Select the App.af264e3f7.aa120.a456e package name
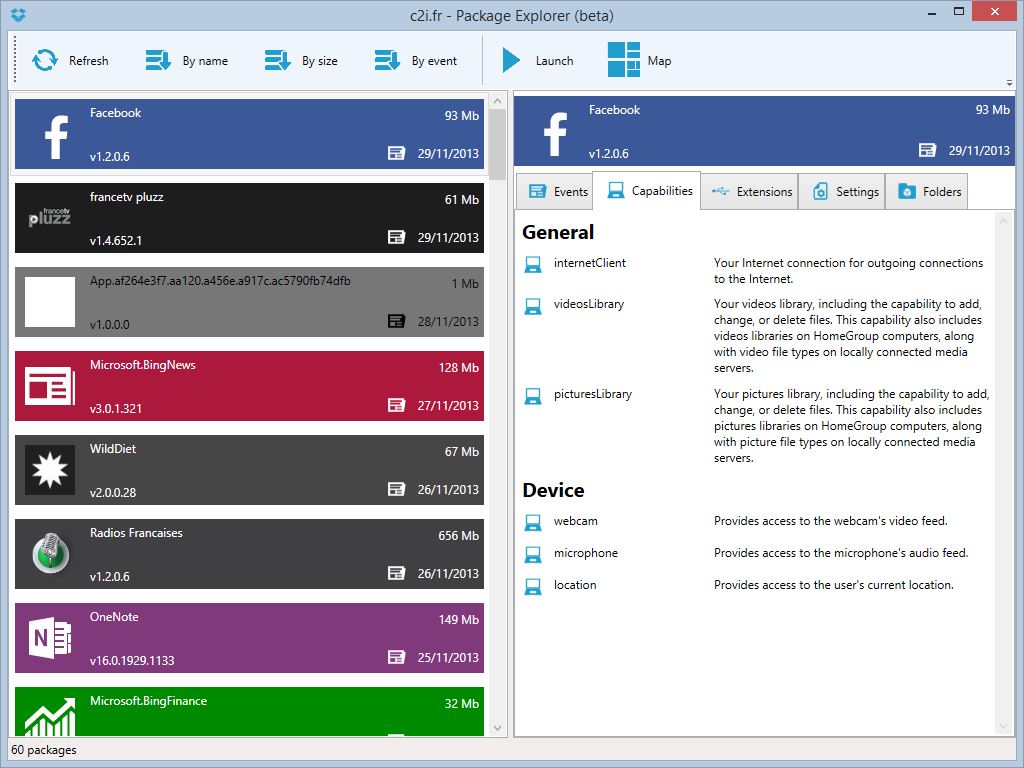1024x768 pixels. coord(220,281)
